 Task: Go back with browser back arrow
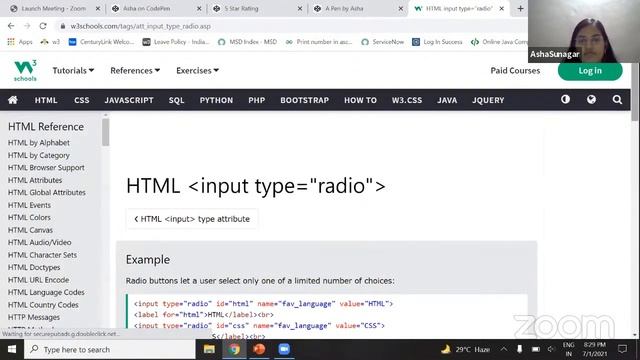coord(11,26)
